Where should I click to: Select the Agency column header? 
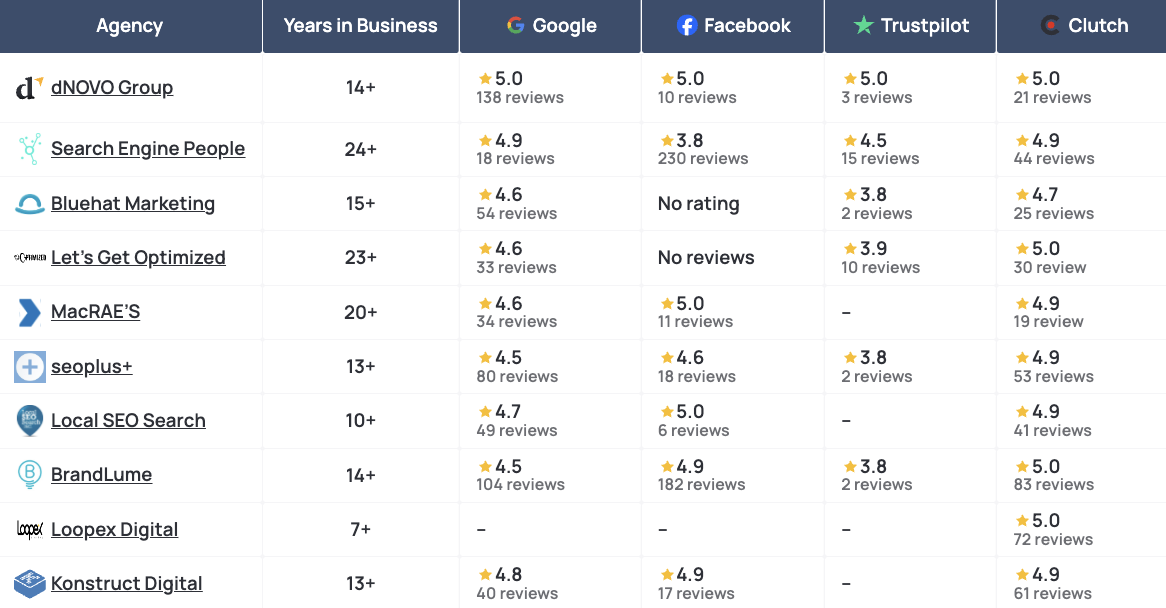(130, 26)
